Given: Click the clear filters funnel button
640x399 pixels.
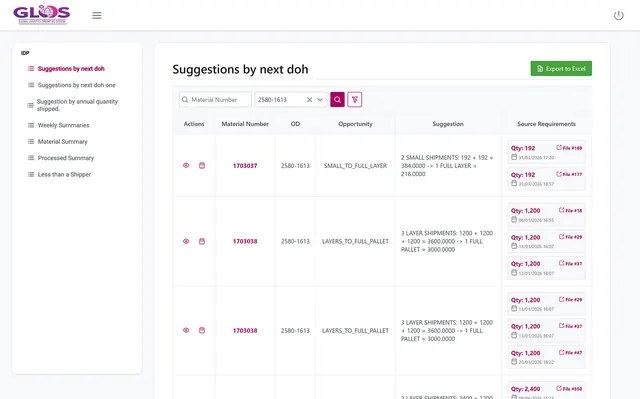Looking at the screenshot, I should point(354,100).
